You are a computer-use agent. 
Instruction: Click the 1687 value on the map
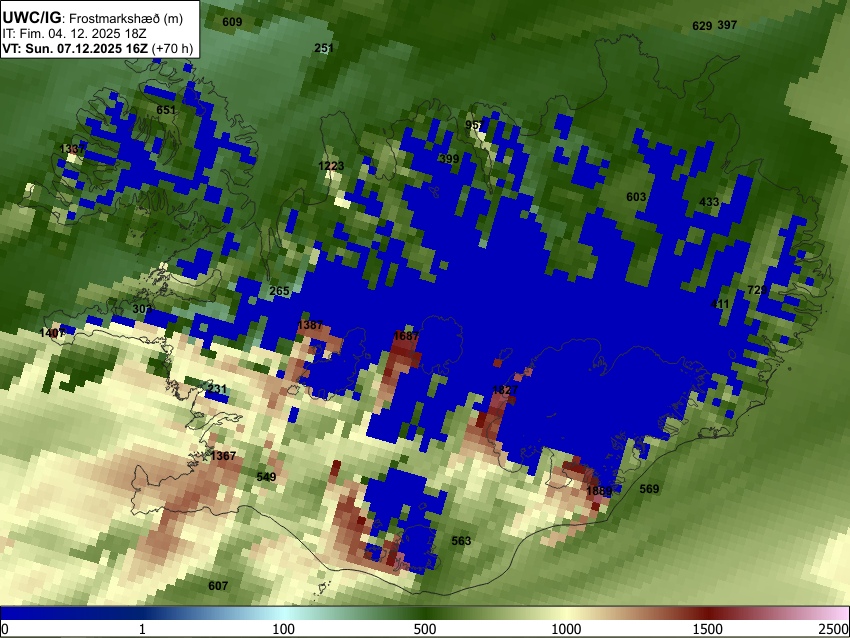click(406, 336)
